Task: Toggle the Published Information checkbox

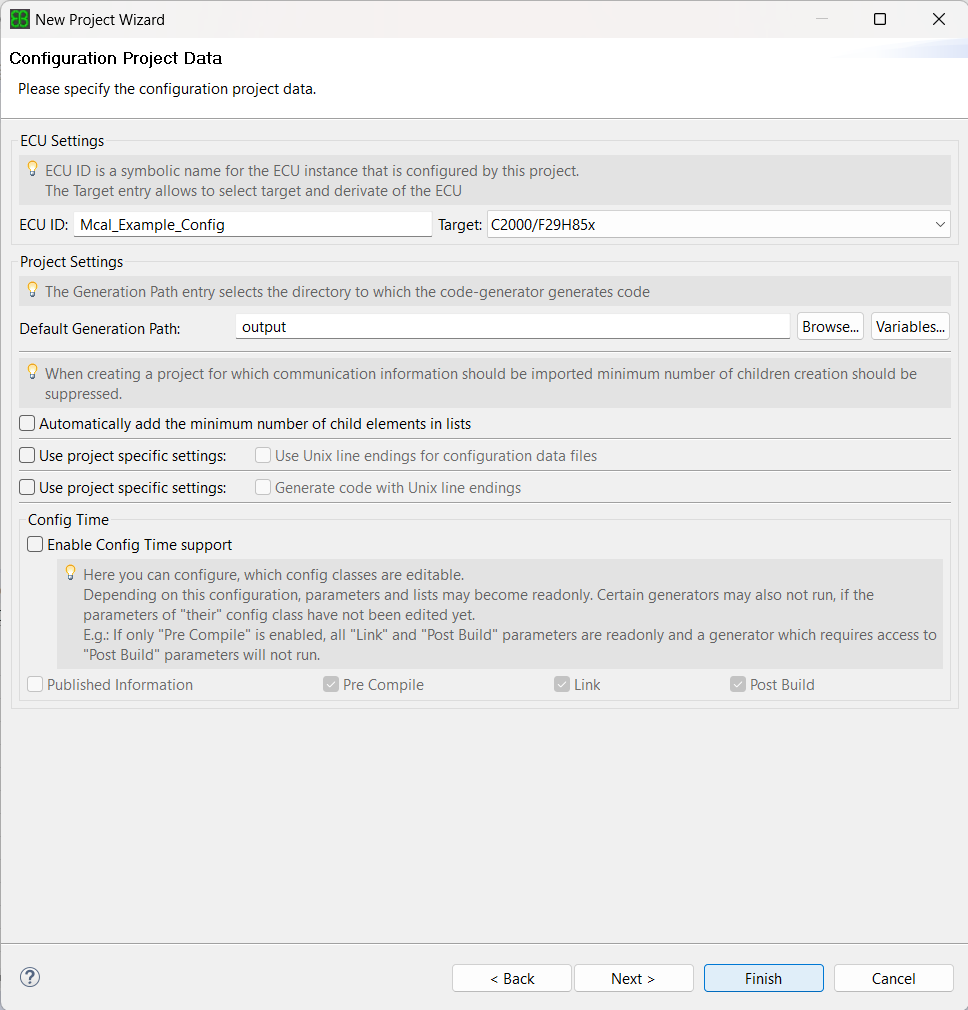Action: (35, 684)
